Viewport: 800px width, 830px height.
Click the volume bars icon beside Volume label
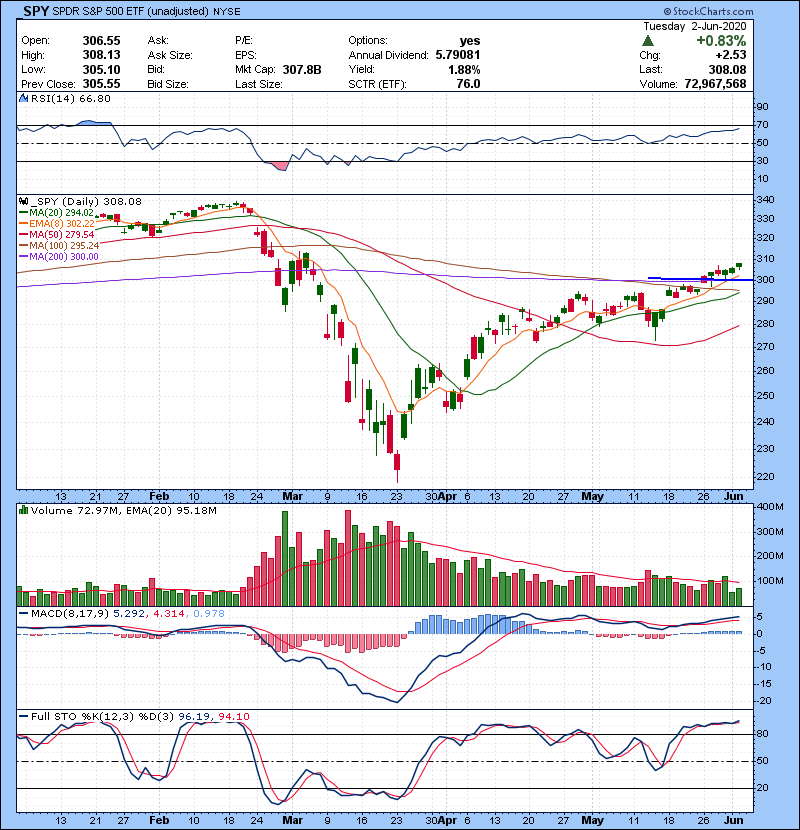[23, 511]
